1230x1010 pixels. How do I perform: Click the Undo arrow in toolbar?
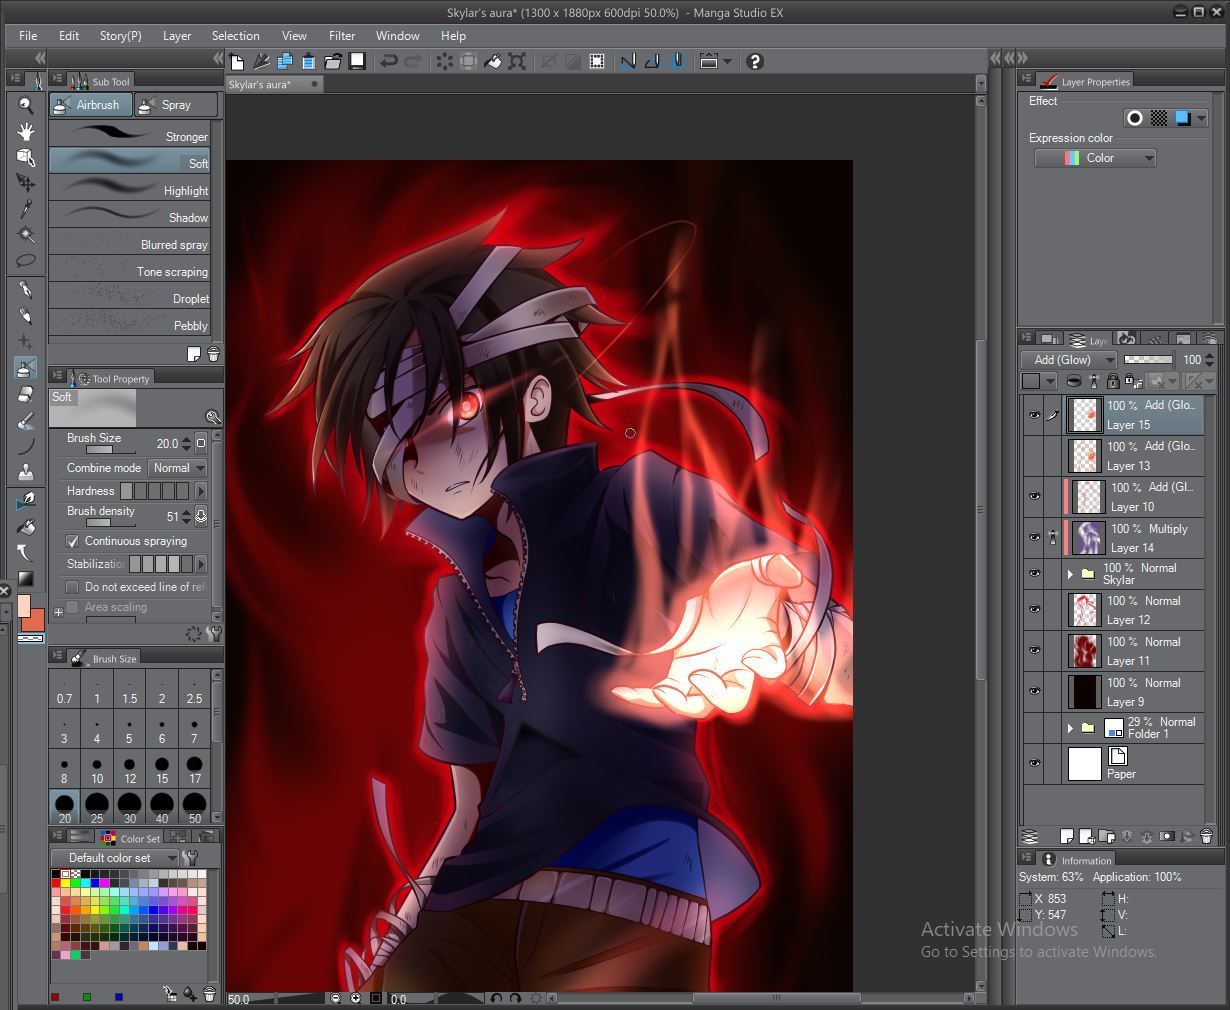click(389, 62)
